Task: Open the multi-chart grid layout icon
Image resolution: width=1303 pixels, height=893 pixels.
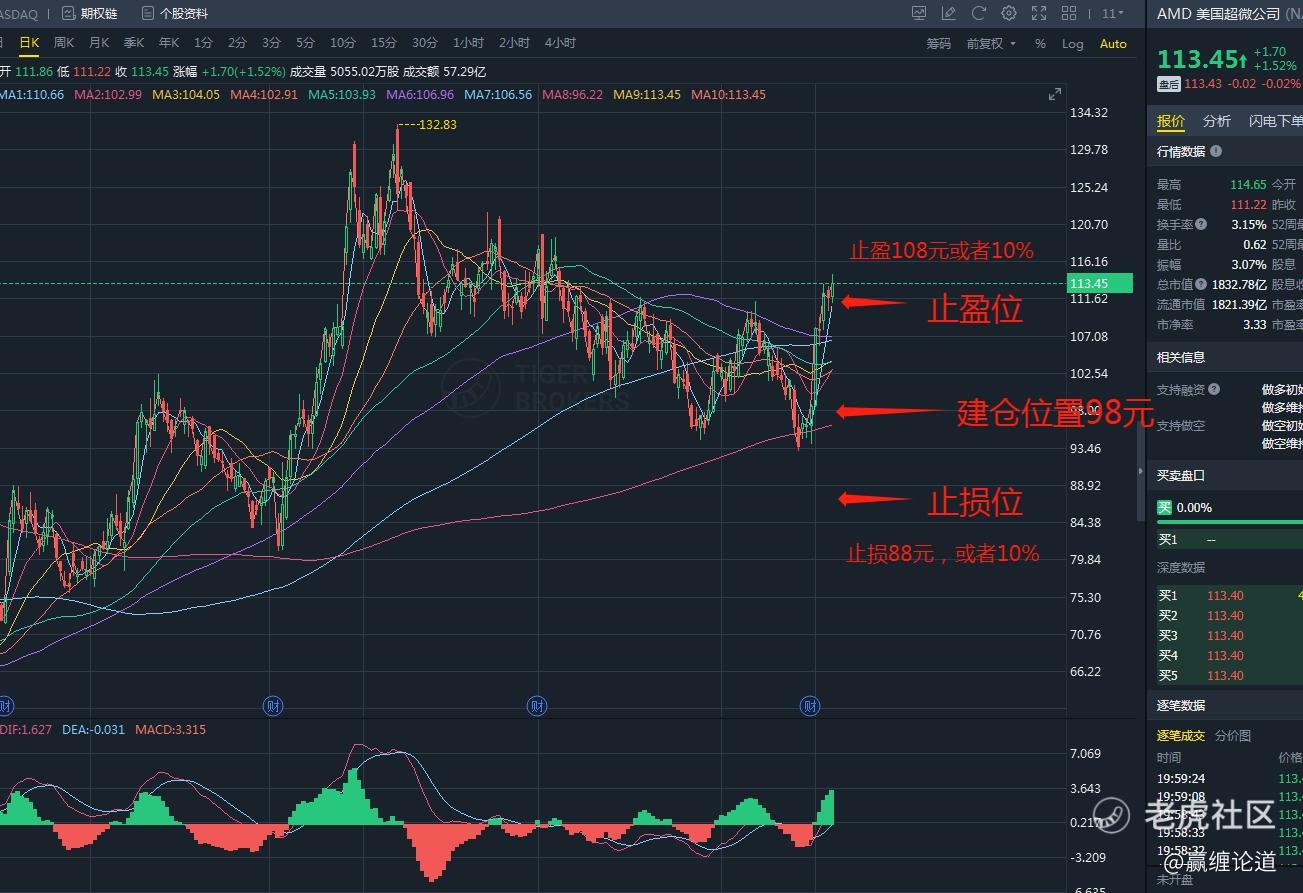Action: (1069, 13)
